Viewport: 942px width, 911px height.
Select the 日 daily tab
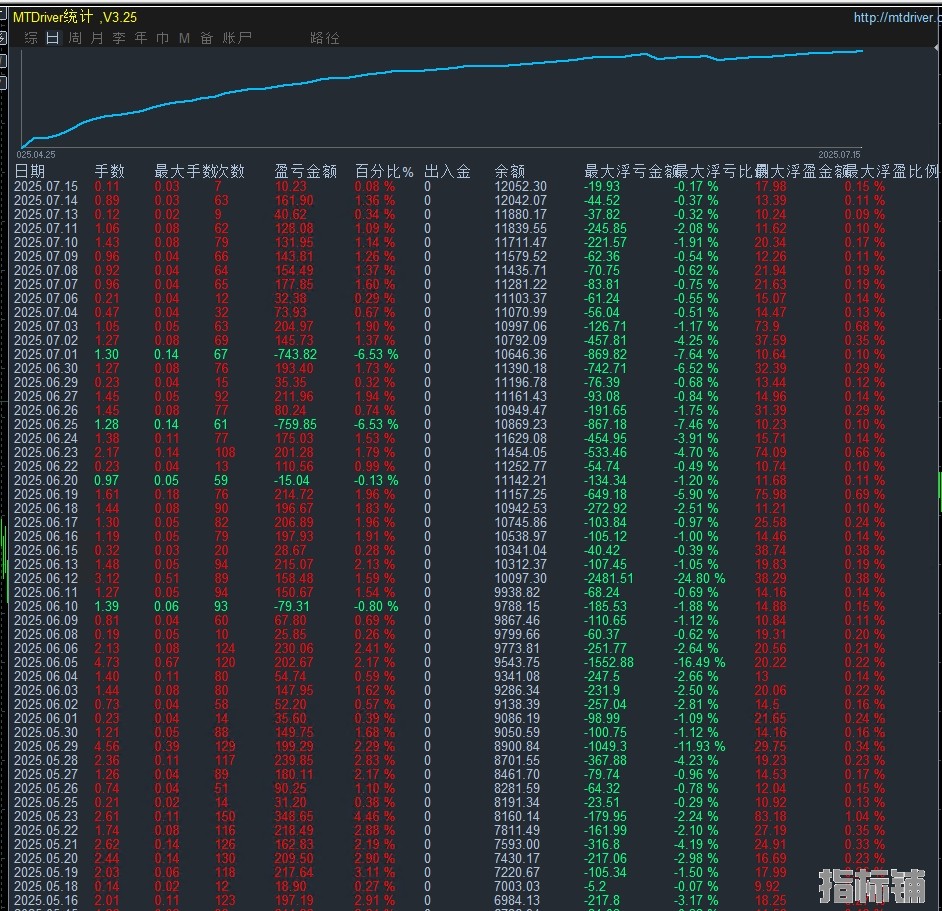(x=53, y=38)
